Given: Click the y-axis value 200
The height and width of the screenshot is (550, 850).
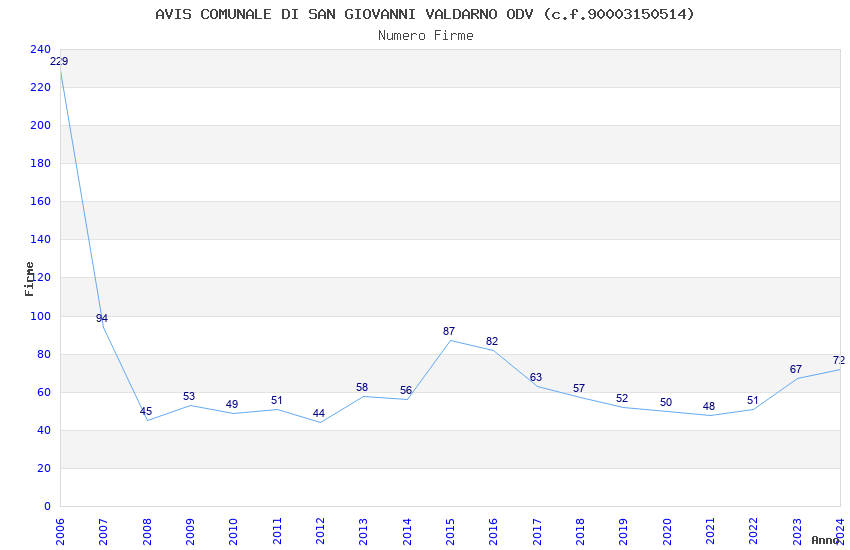Looking at the screenshot, I should [x=41, y=125].
